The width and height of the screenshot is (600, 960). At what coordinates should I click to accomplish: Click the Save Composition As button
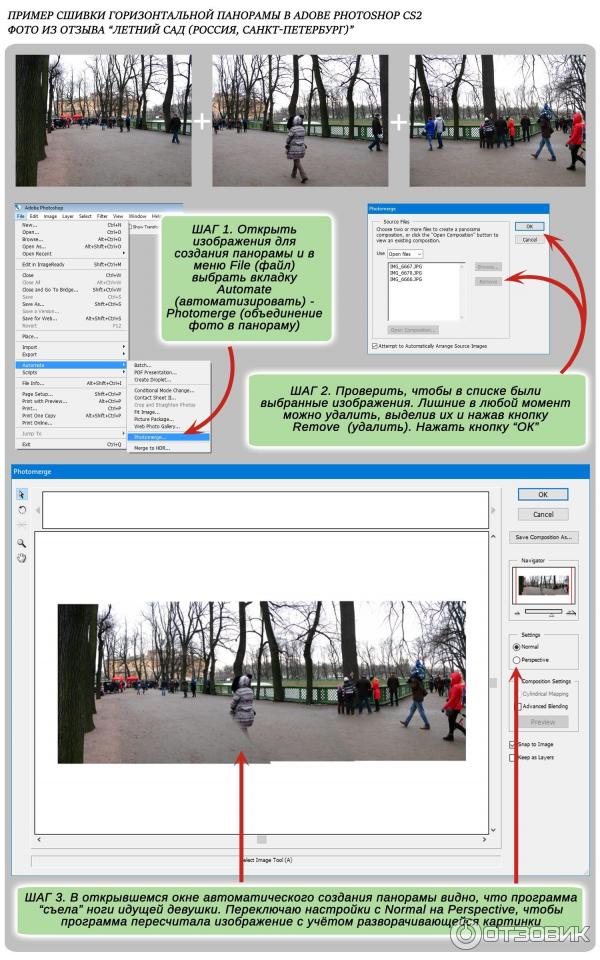pos(543,537)
